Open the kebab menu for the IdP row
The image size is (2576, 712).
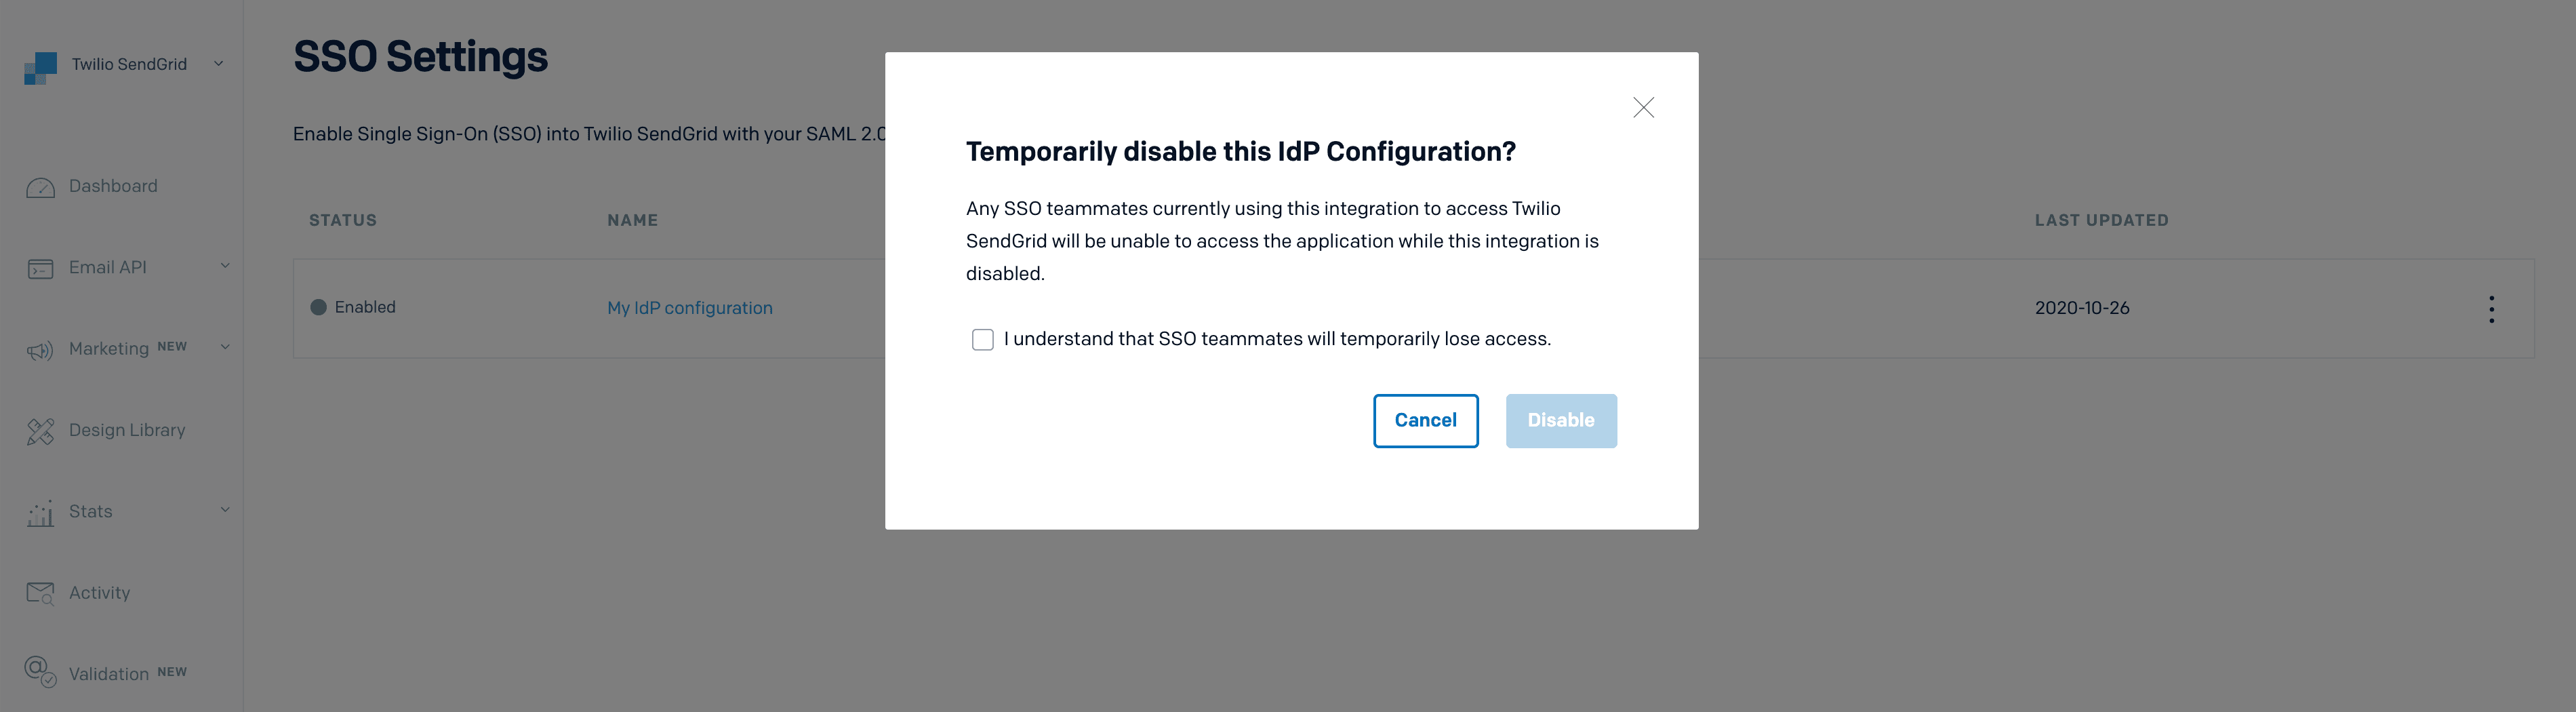(2491, 309)
